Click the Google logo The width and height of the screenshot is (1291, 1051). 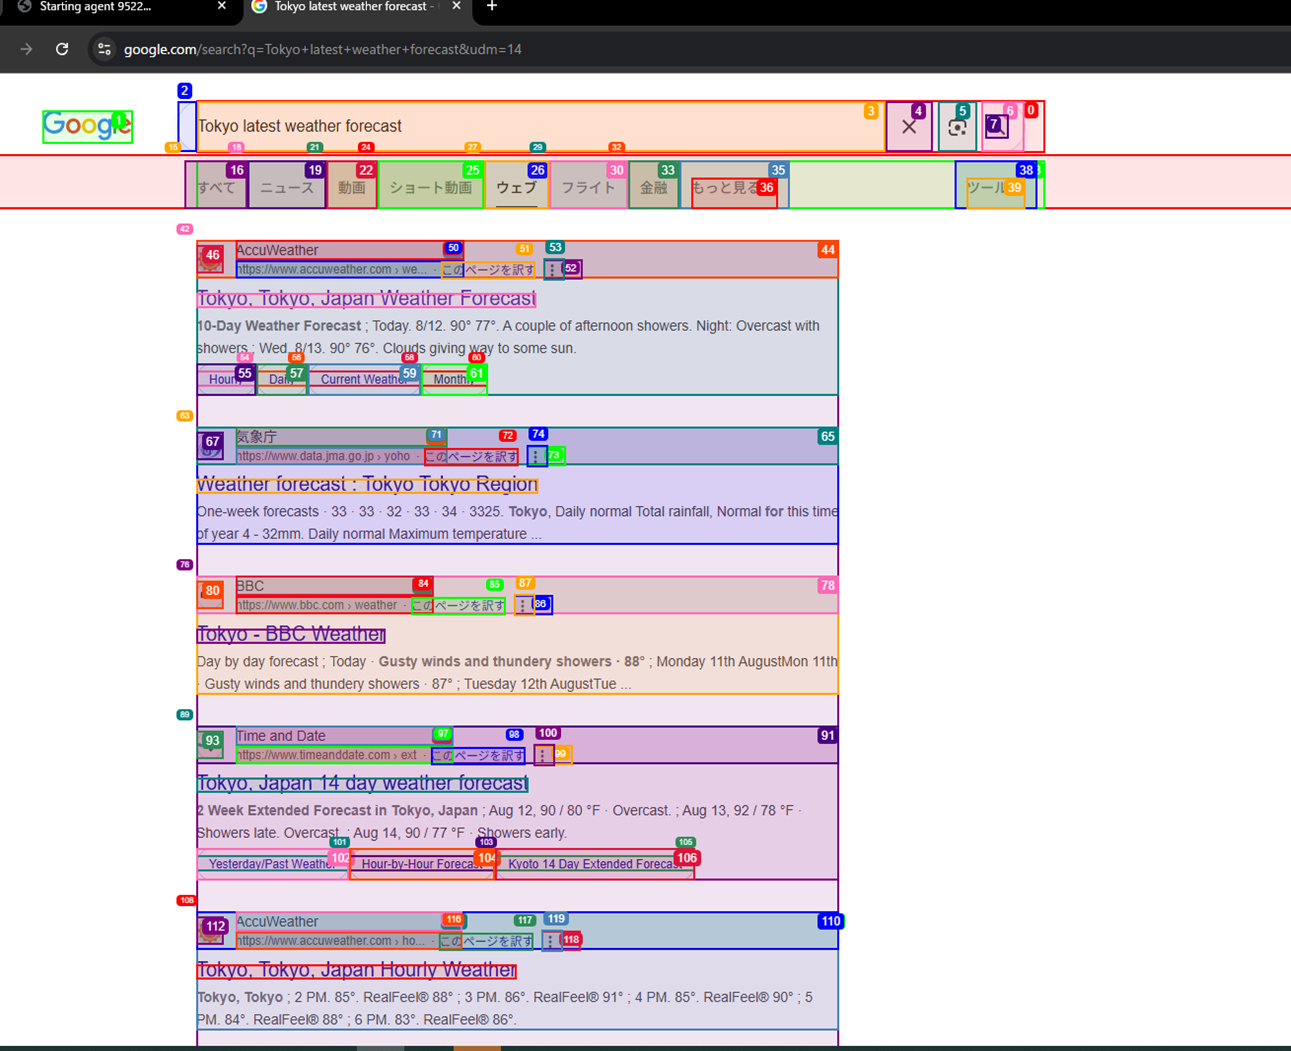coord(87,126)
